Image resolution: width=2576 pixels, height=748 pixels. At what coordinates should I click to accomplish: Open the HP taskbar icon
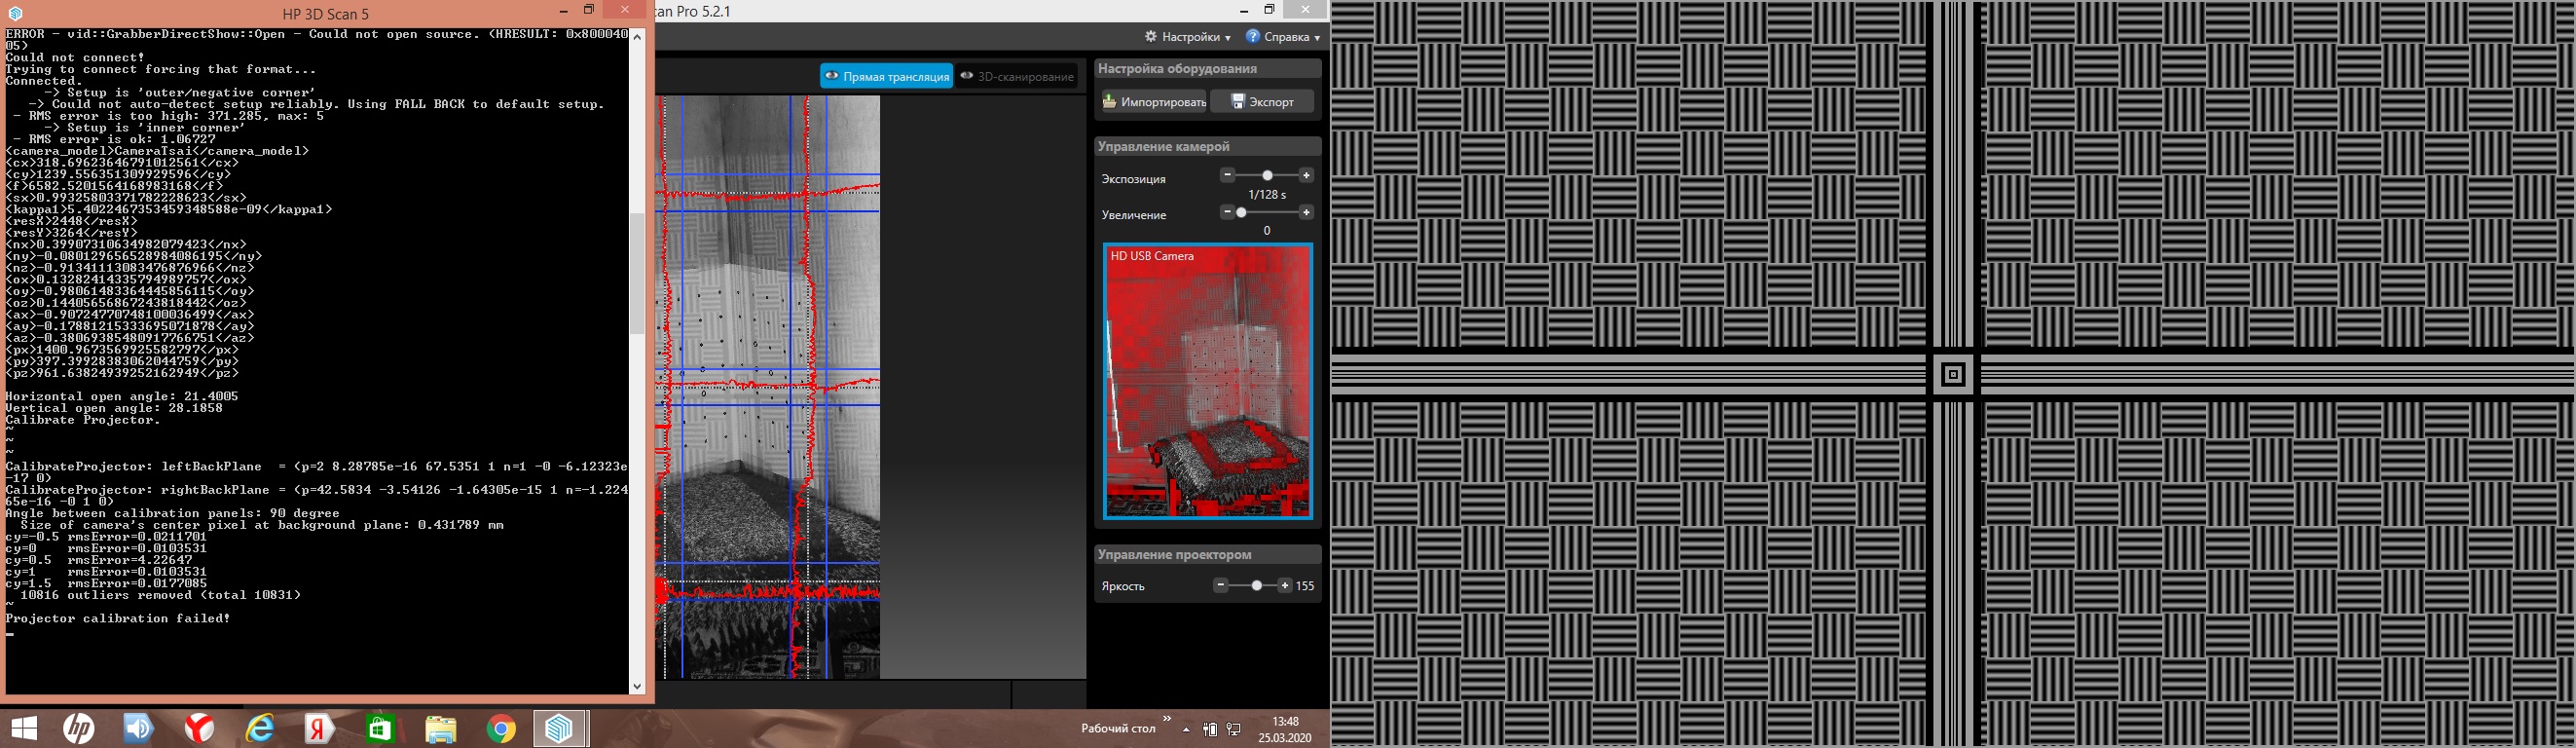tap(79, 728)
